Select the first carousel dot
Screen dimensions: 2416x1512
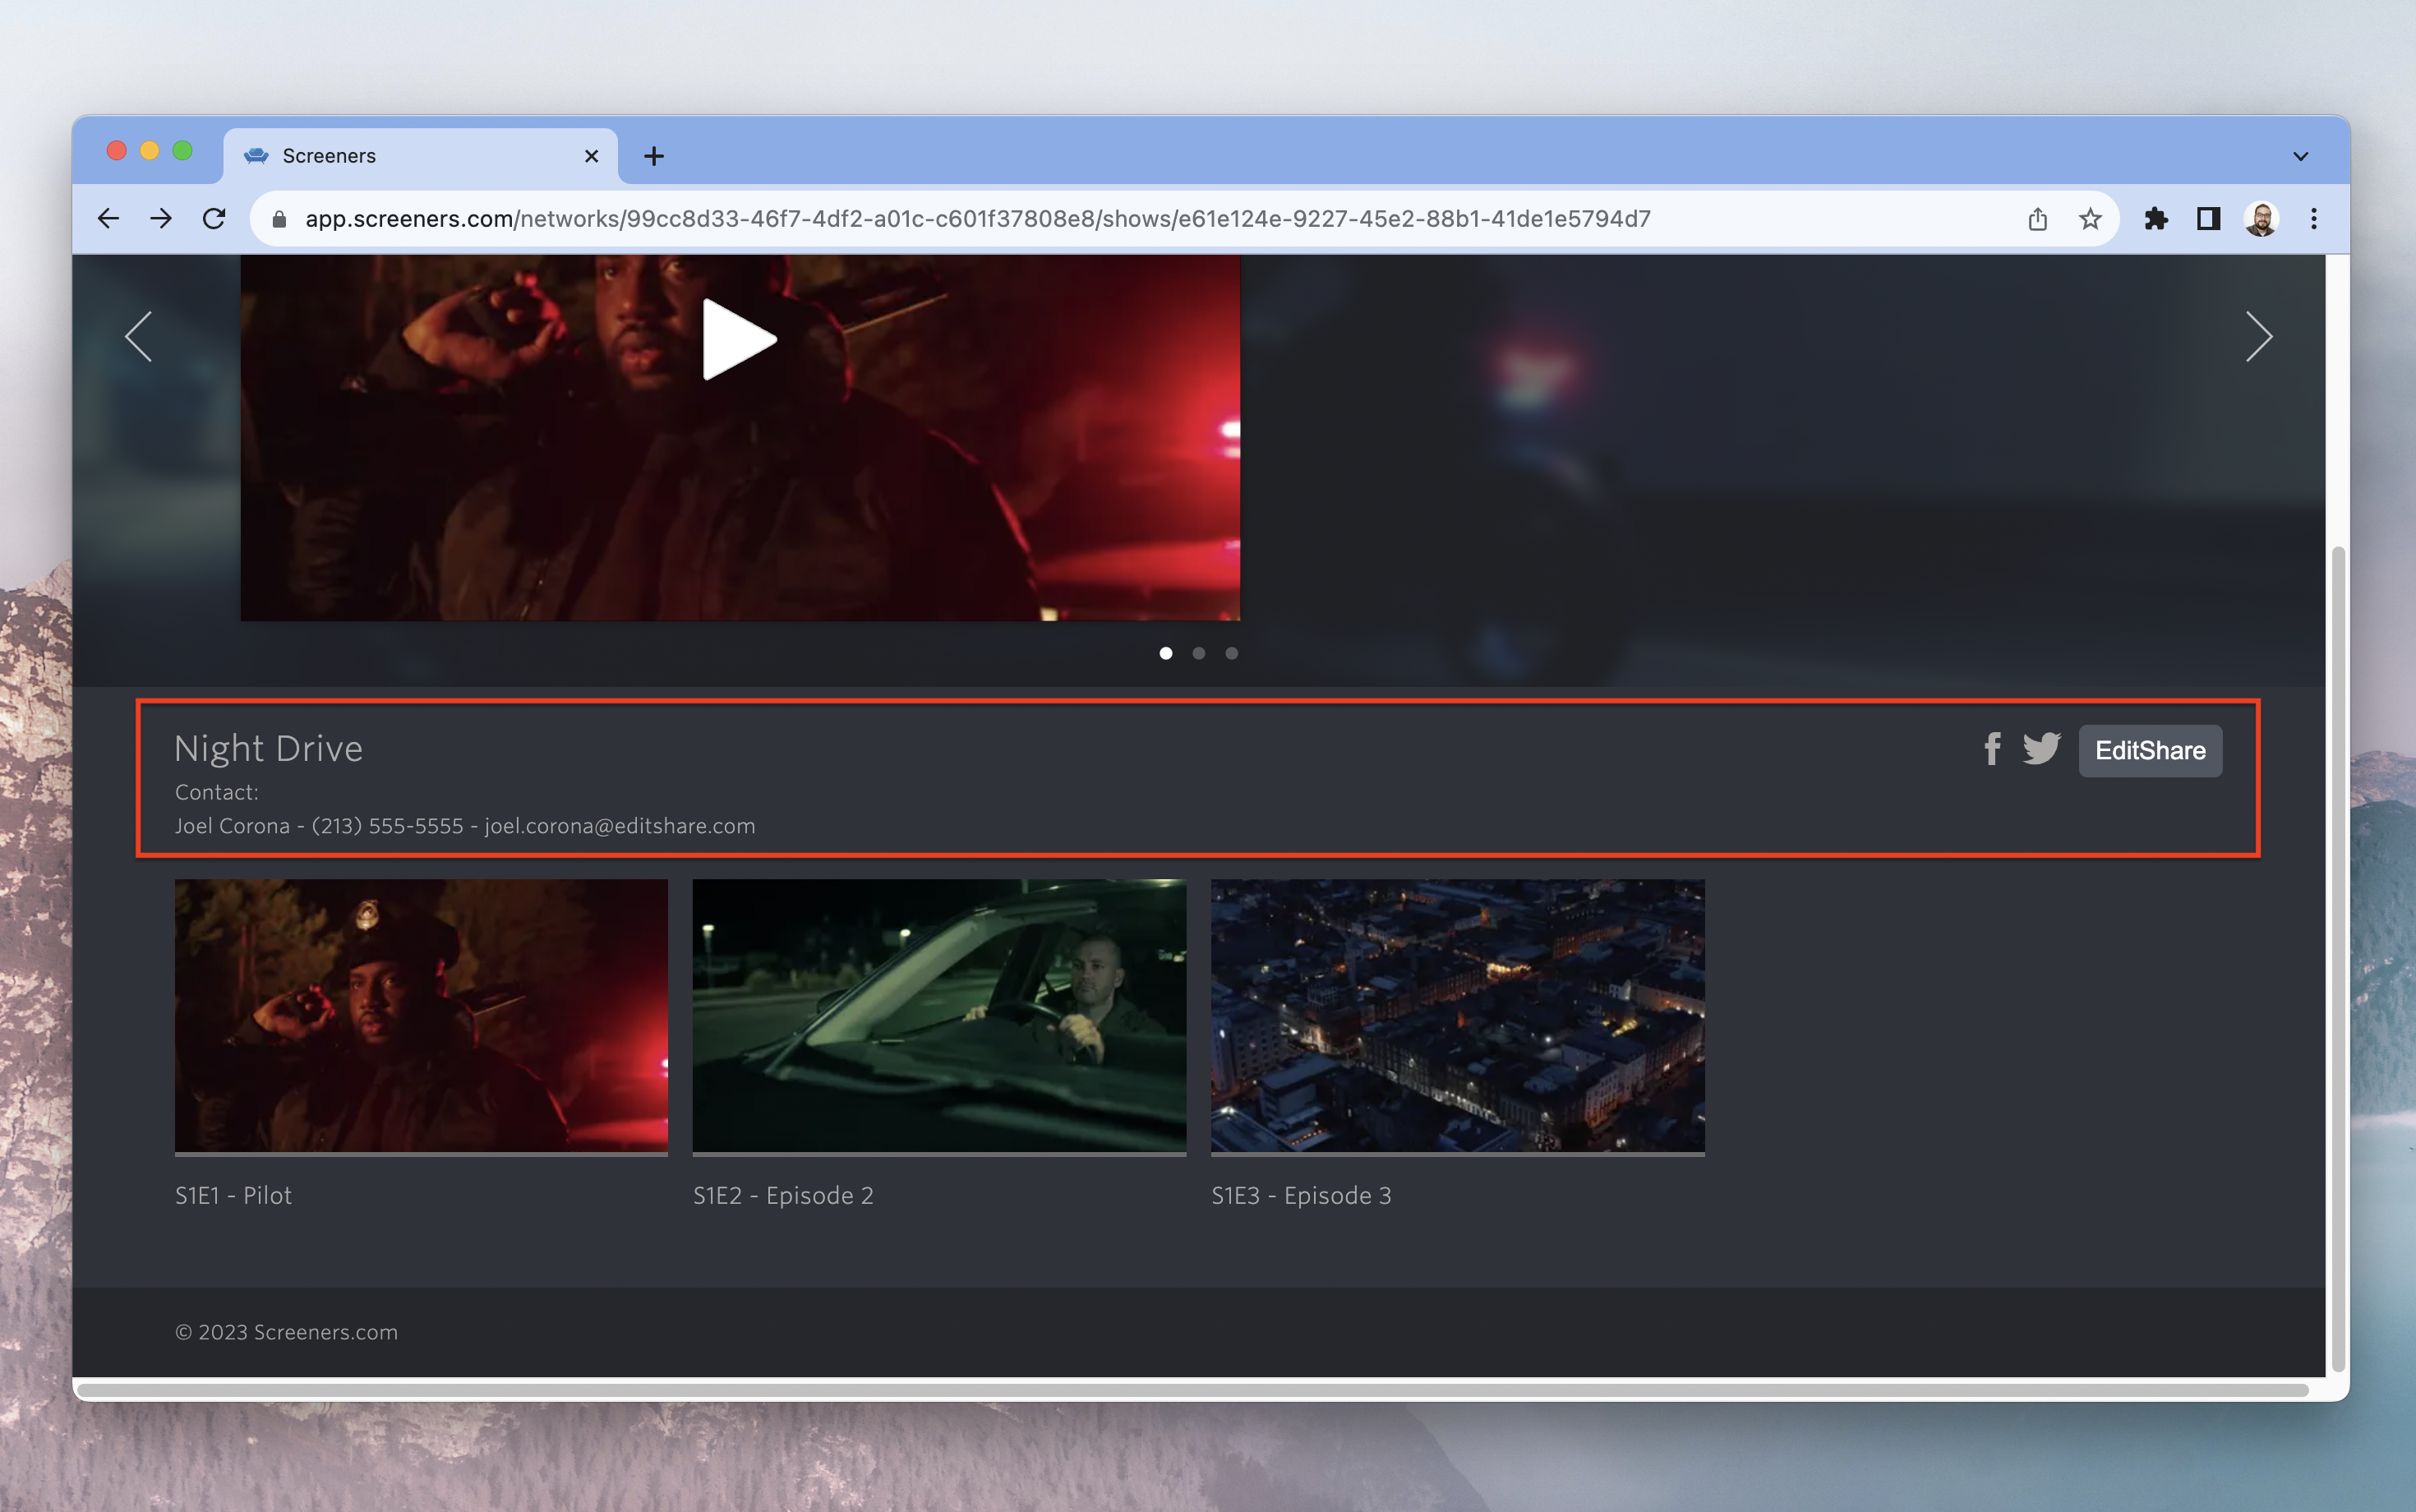click(x=1165, y=653)
